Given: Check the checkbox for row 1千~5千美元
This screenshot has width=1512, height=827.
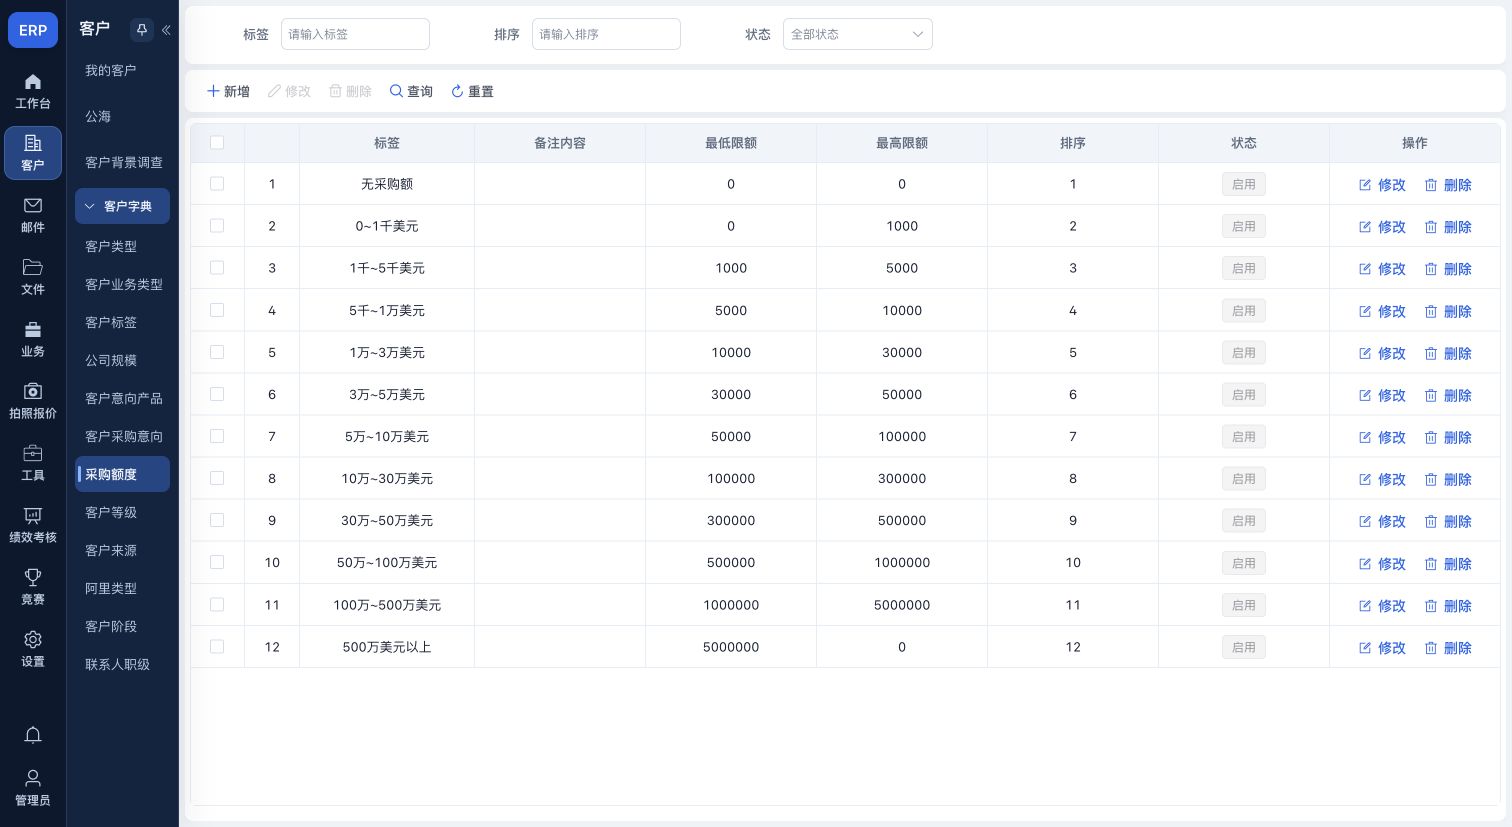Looking at the screenshot, I should [217, 268].
